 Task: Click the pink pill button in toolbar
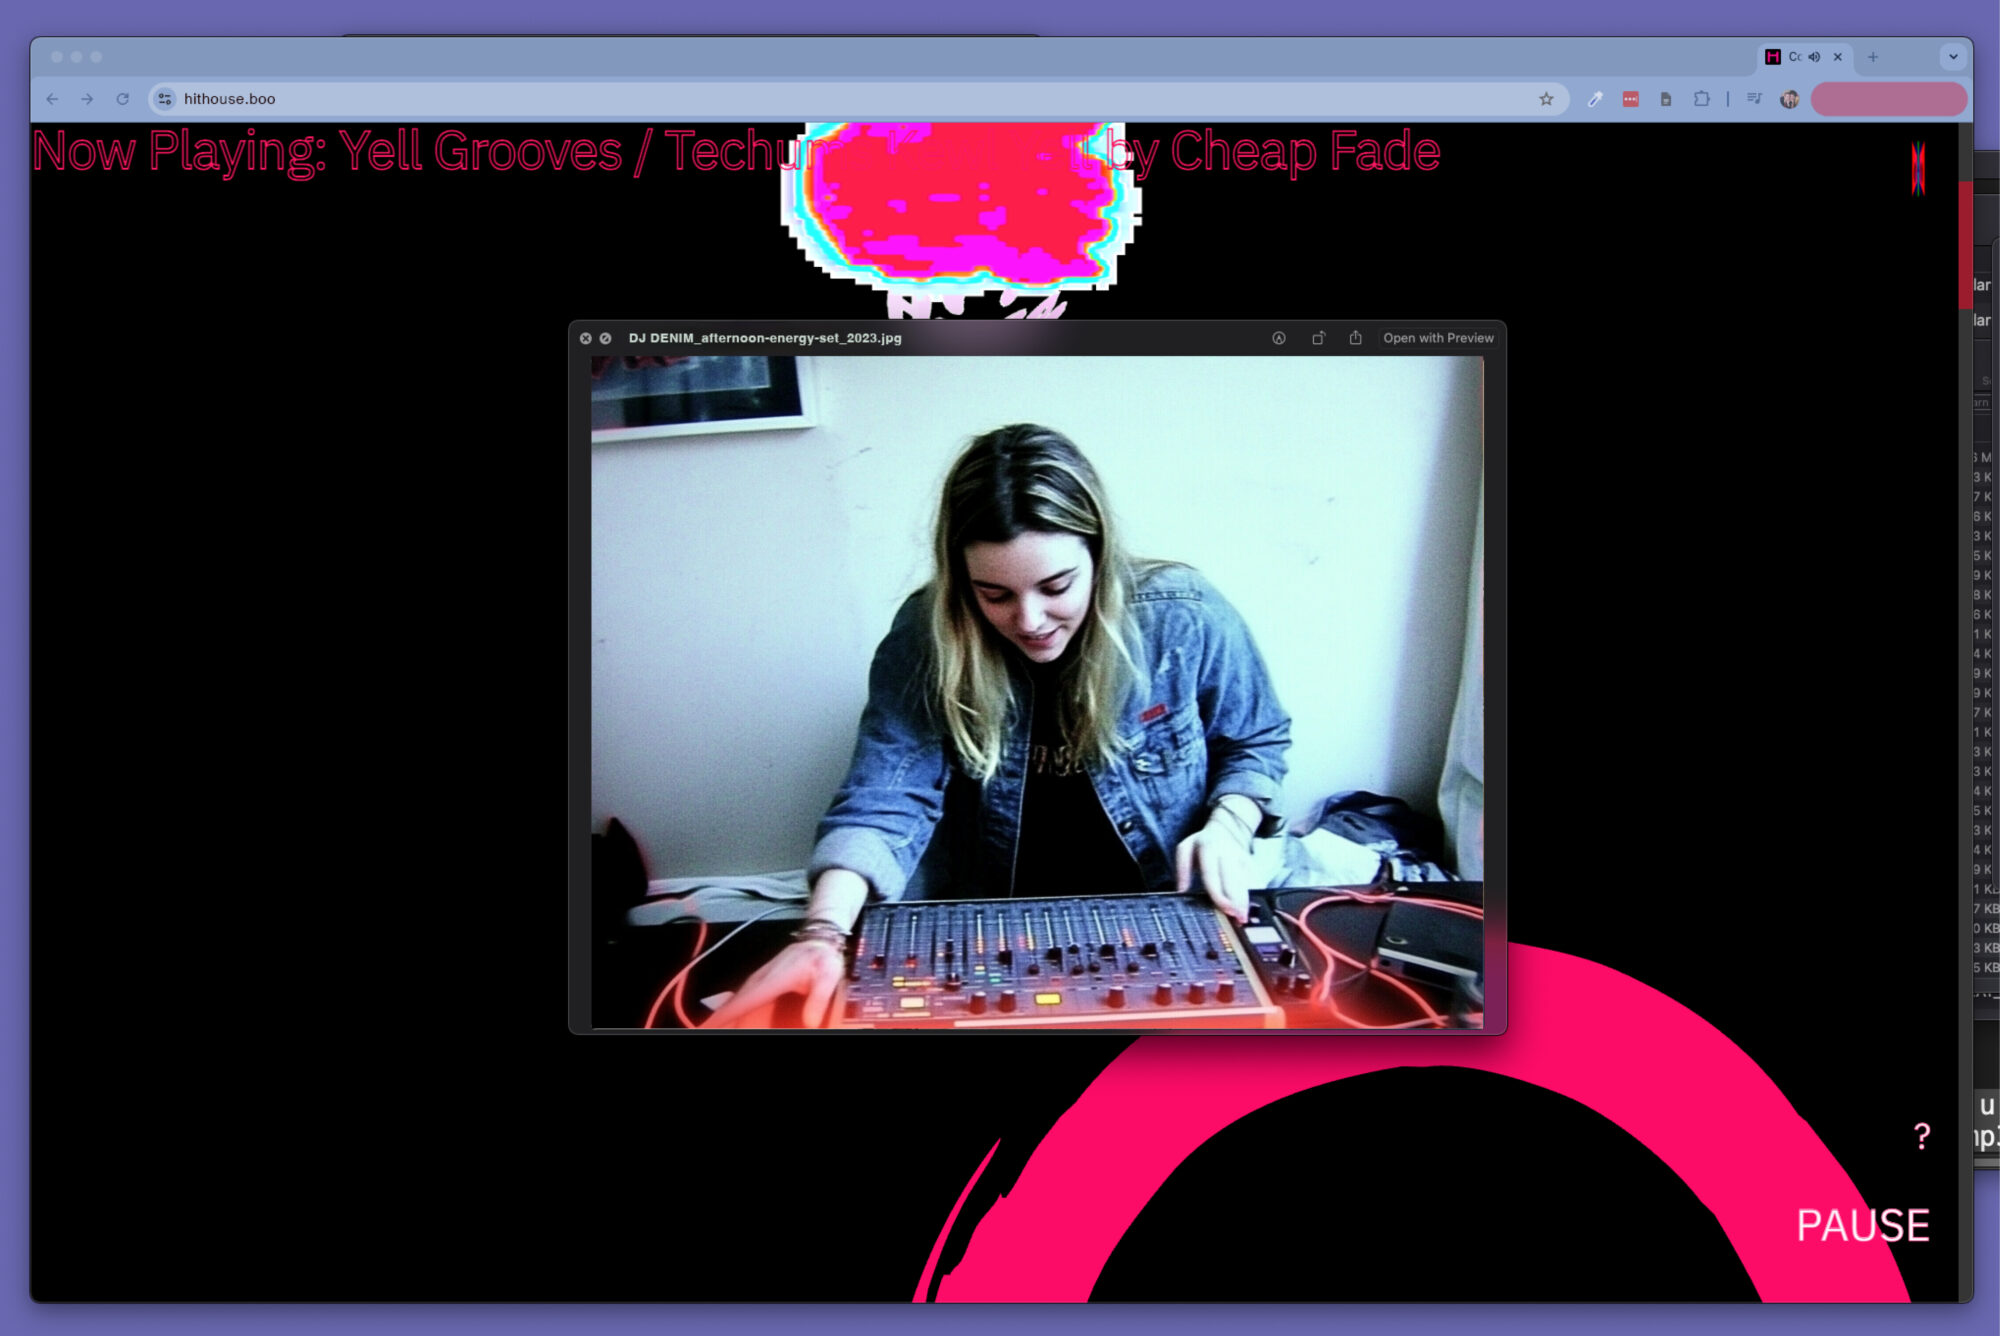click(1888, 99)
